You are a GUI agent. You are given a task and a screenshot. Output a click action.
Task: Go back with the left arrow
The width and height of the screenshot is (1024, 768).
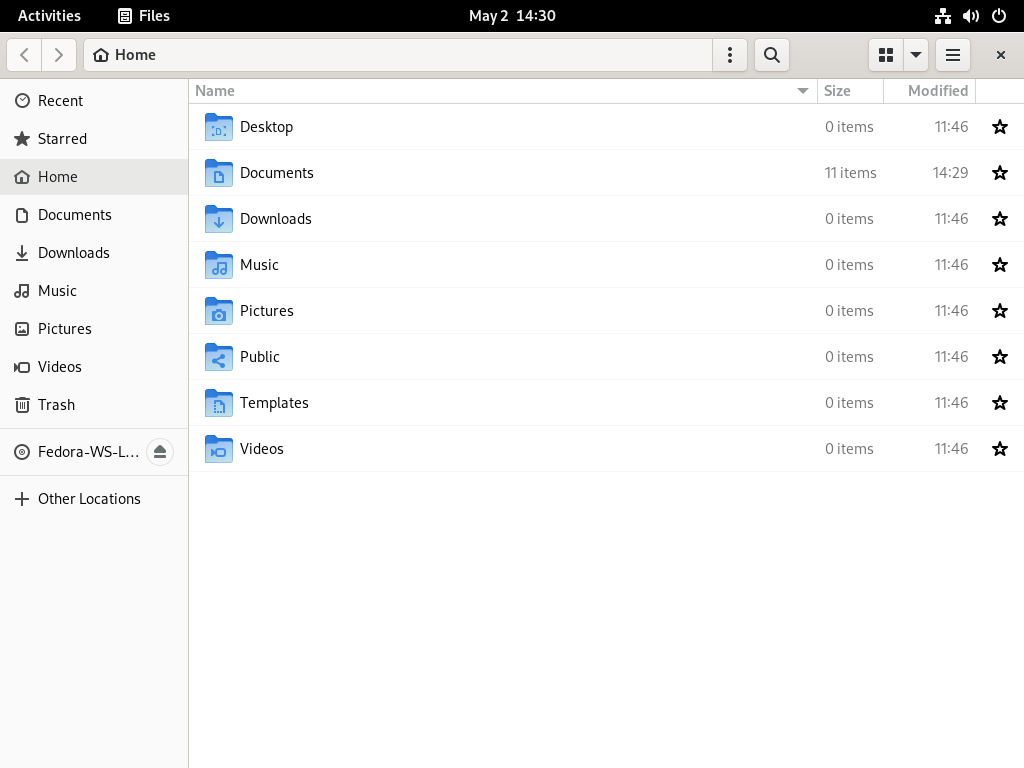pos(25,55)
